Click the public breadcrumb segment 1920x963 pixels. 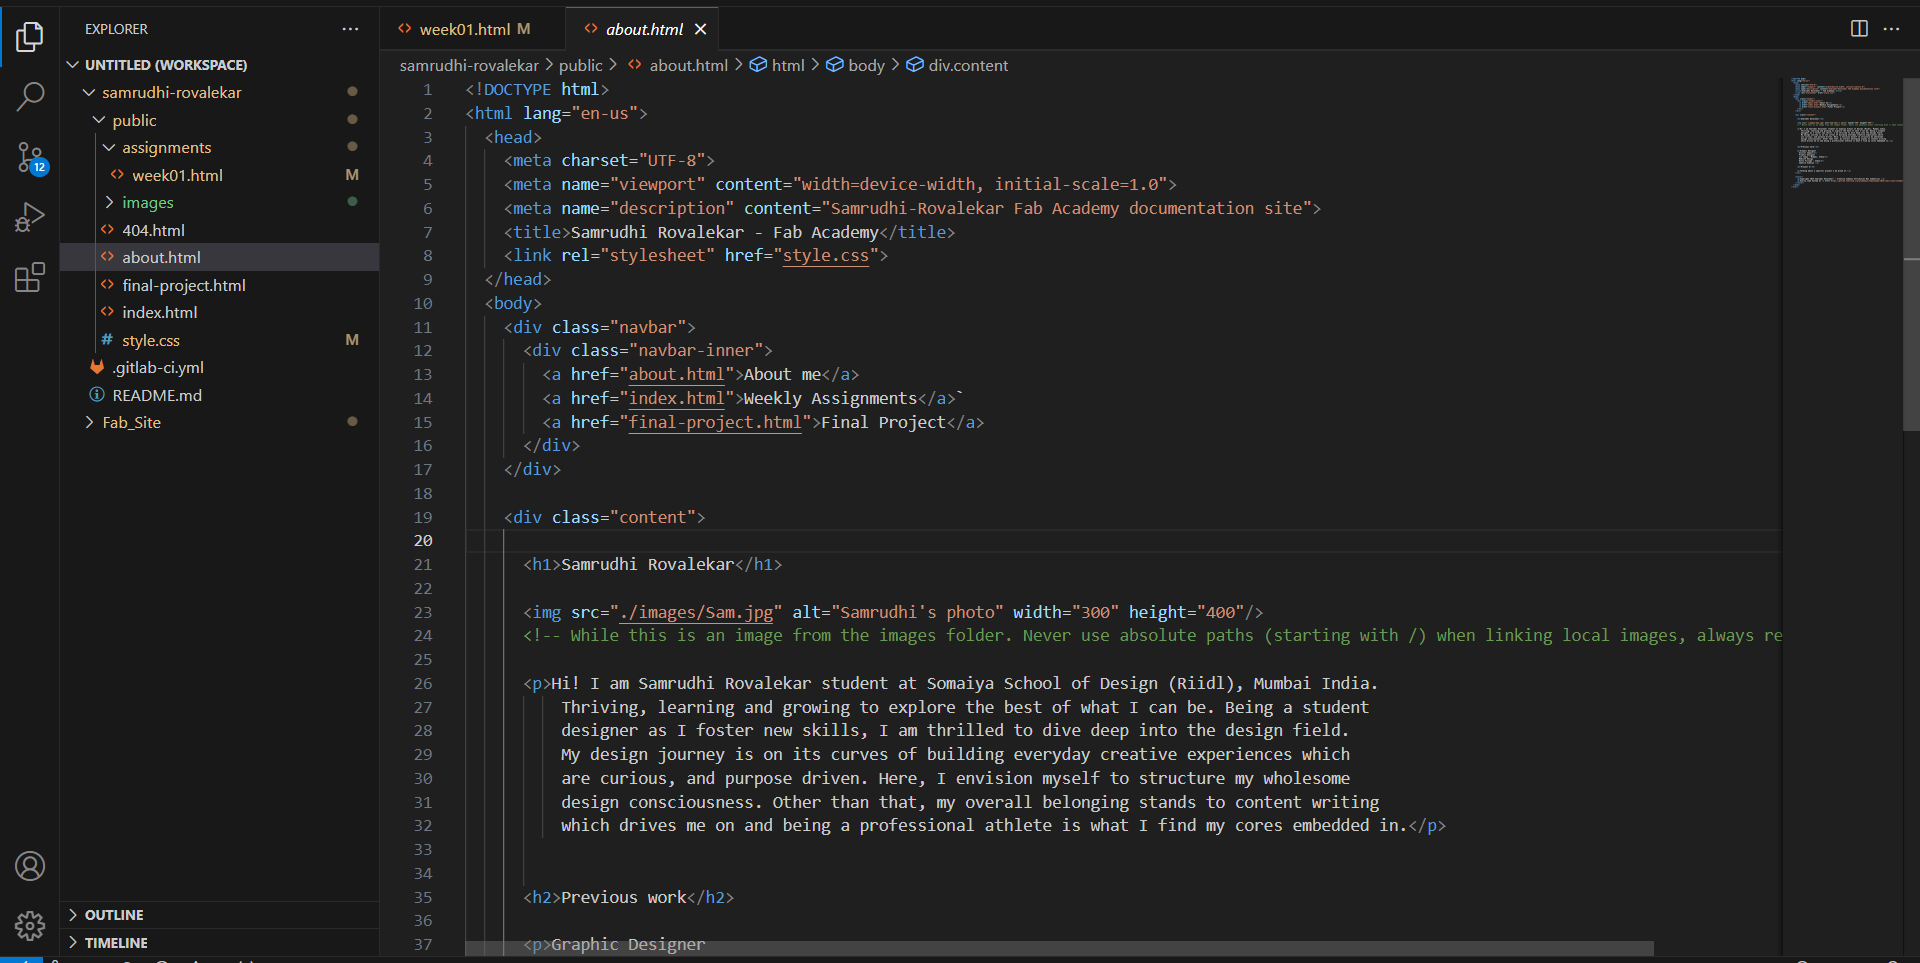click(x=580, y=65)
